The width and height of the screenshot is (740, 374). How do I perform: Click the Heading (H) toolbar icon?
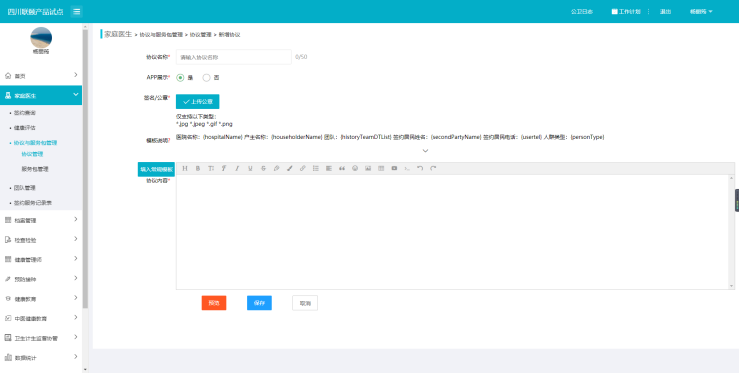click(x=185, y=169)
